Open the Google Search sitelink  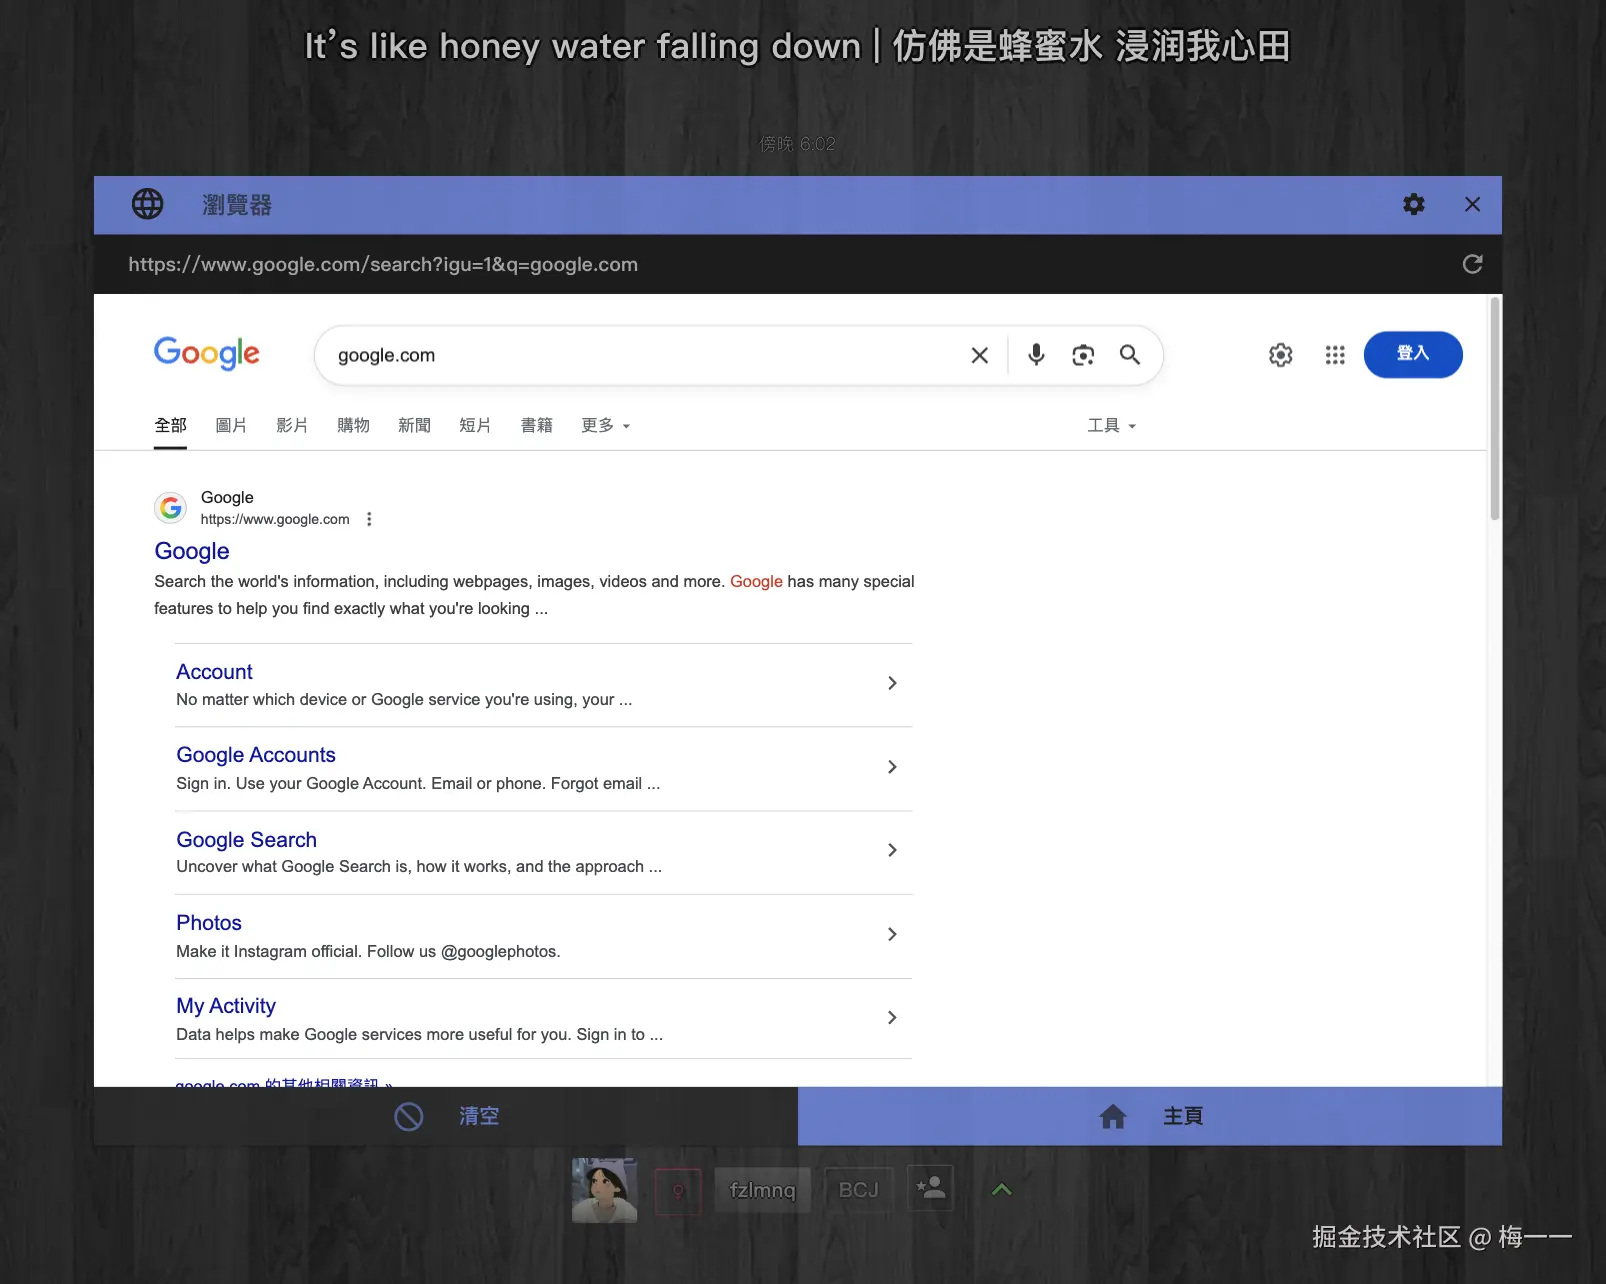coord(246,840)
